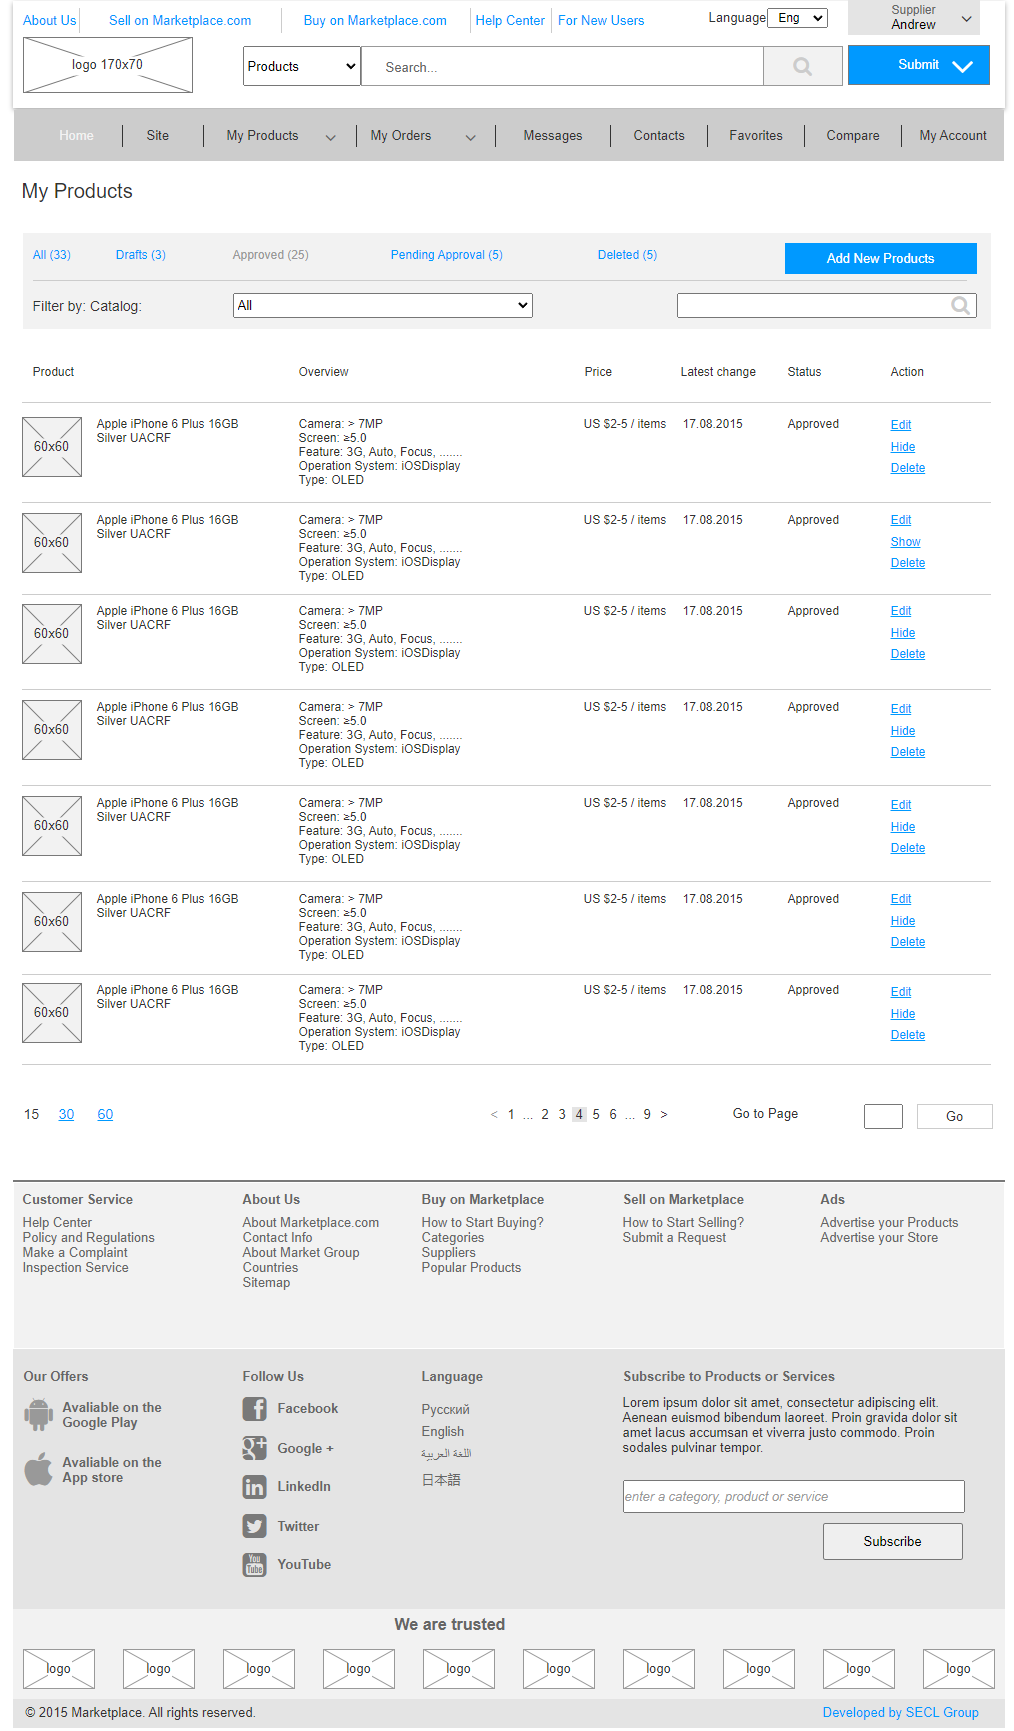Viewport: 1014px width, 1731px height.
Task: Open the LinkedIn icon link
Action: (x=254, y=1487)
